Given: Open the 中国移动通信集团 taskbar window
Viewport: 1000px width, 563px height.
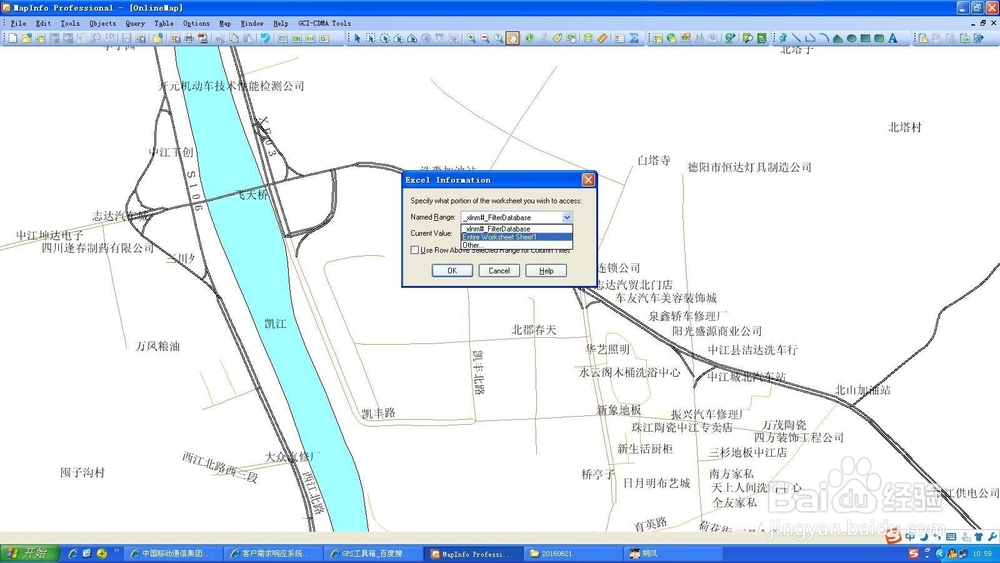Looking at the screenshot, I should tap(172, 553).
